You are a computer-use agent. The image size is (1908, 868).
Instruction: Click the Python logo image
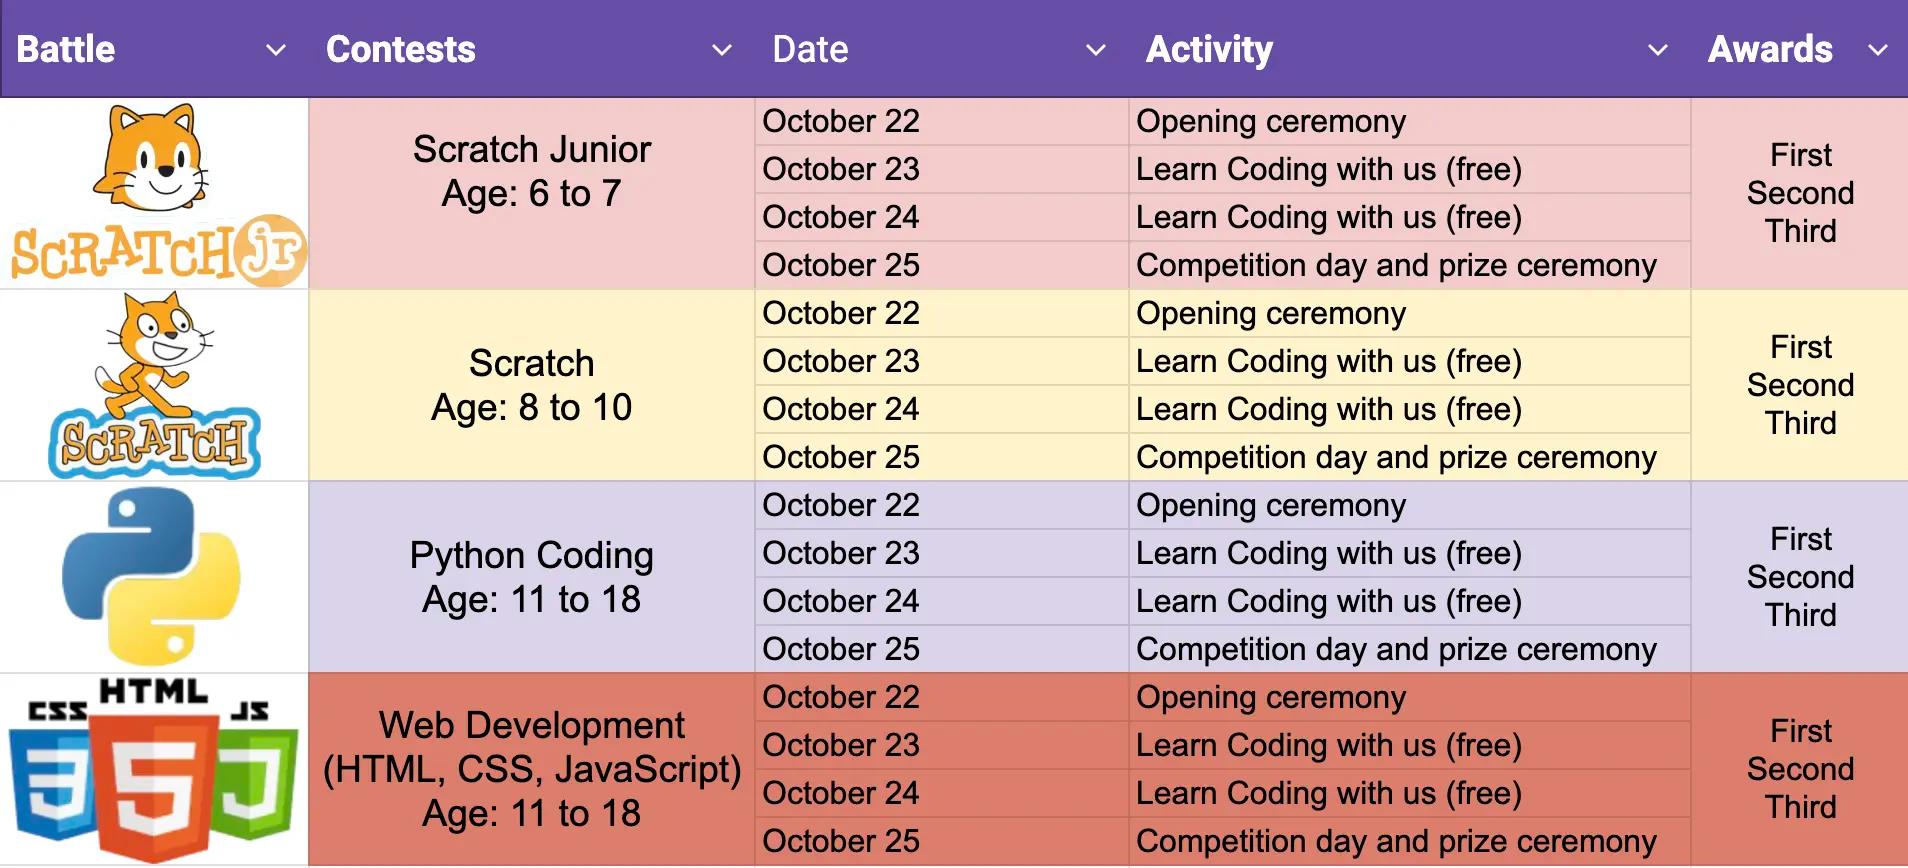click(151, 577)
